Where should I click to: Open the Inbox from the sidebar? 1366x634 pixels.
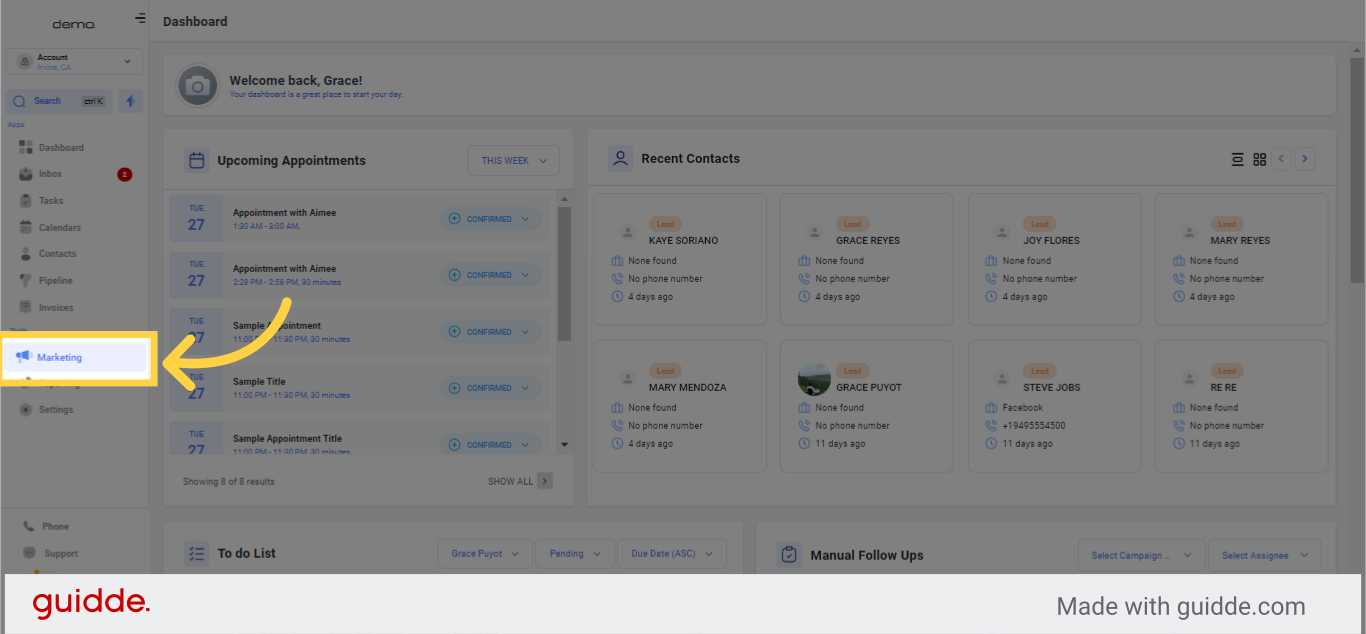(48, 173)
